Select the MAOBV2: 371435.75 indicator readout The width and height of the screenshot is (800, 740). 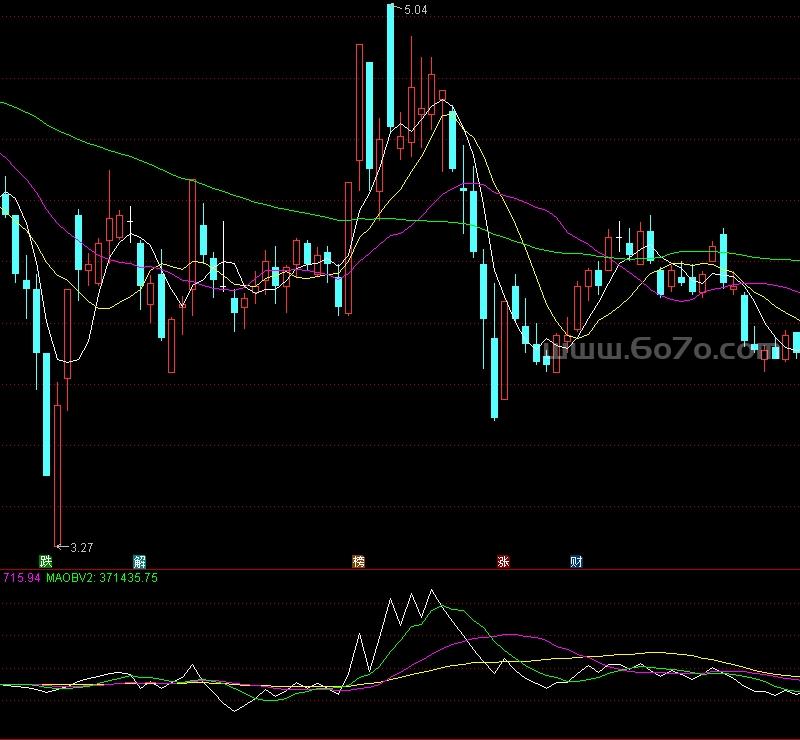tap(102, 578)
